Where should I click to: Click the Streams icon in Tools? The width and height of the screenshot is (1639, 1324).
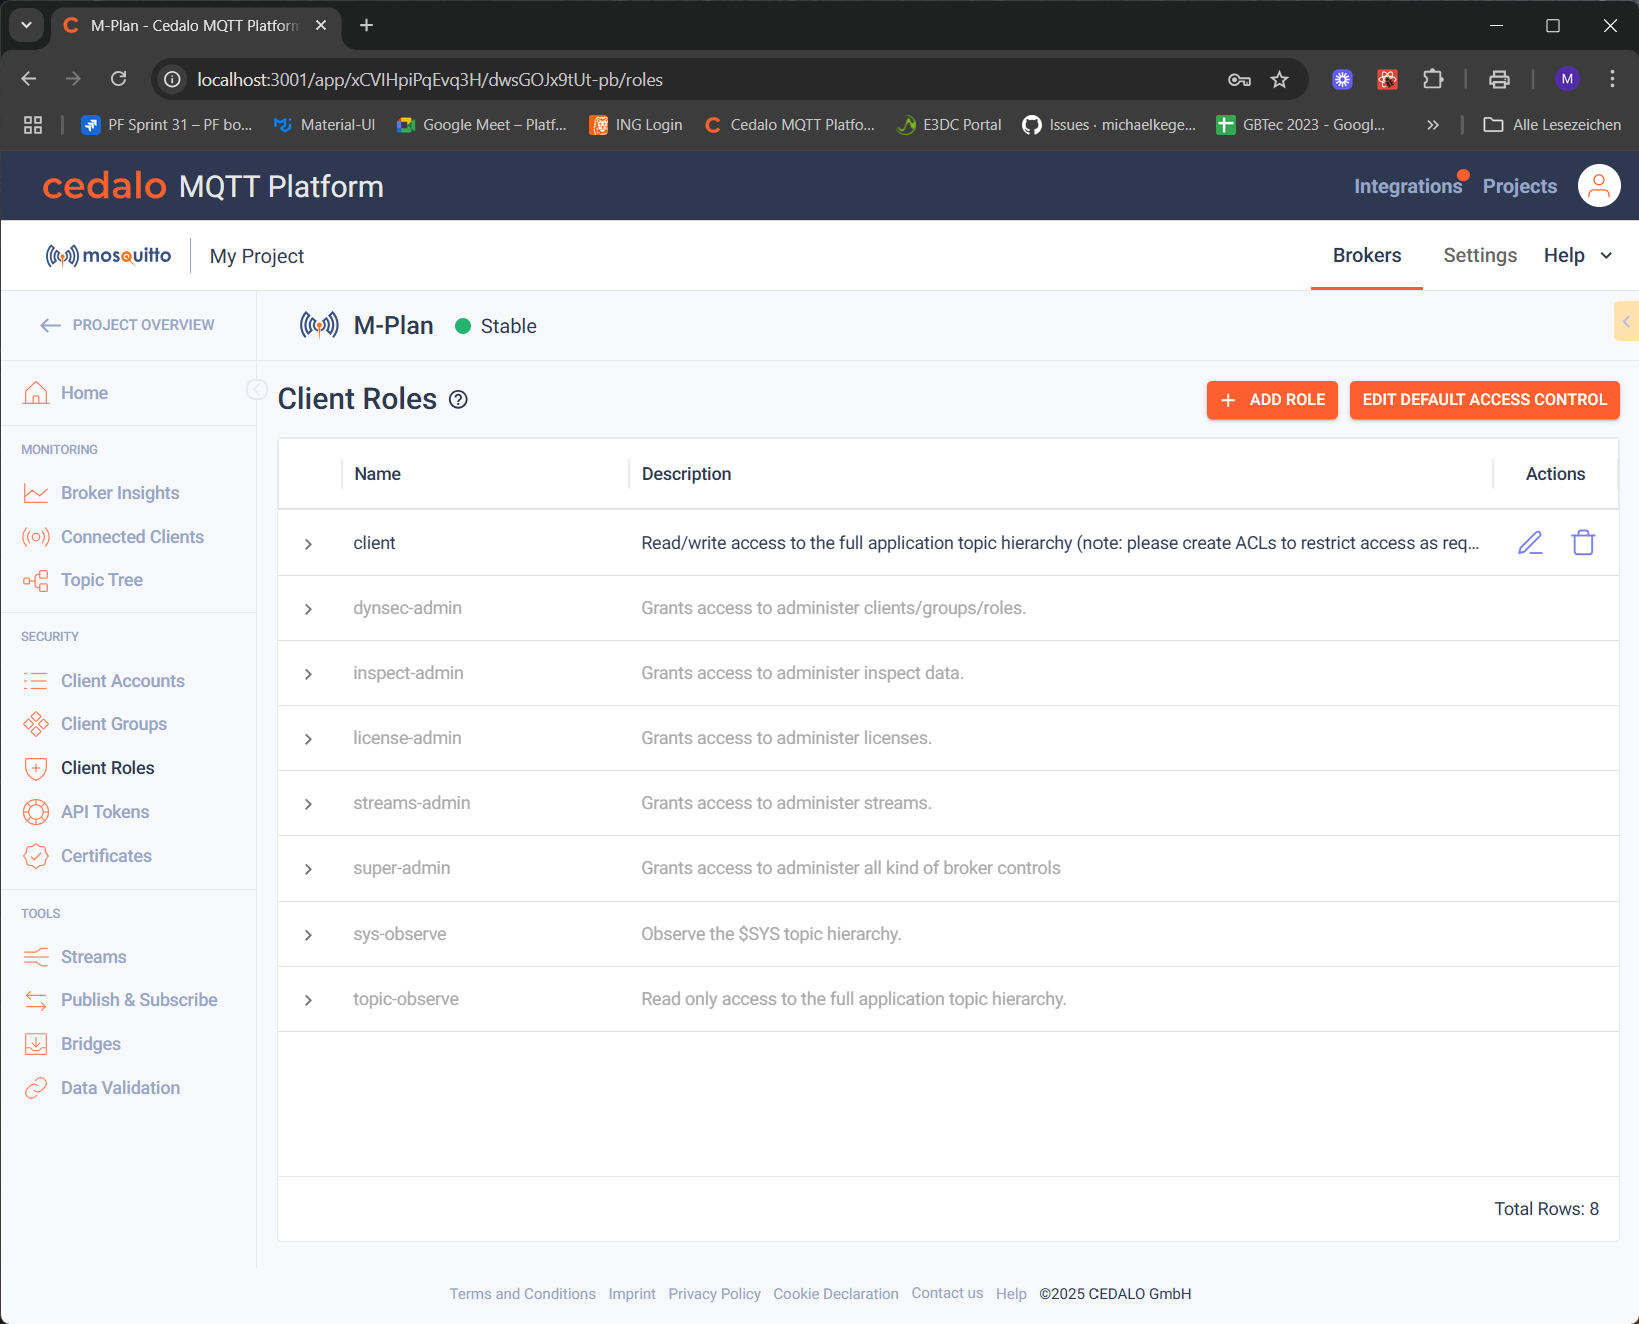tap(36, 957)
